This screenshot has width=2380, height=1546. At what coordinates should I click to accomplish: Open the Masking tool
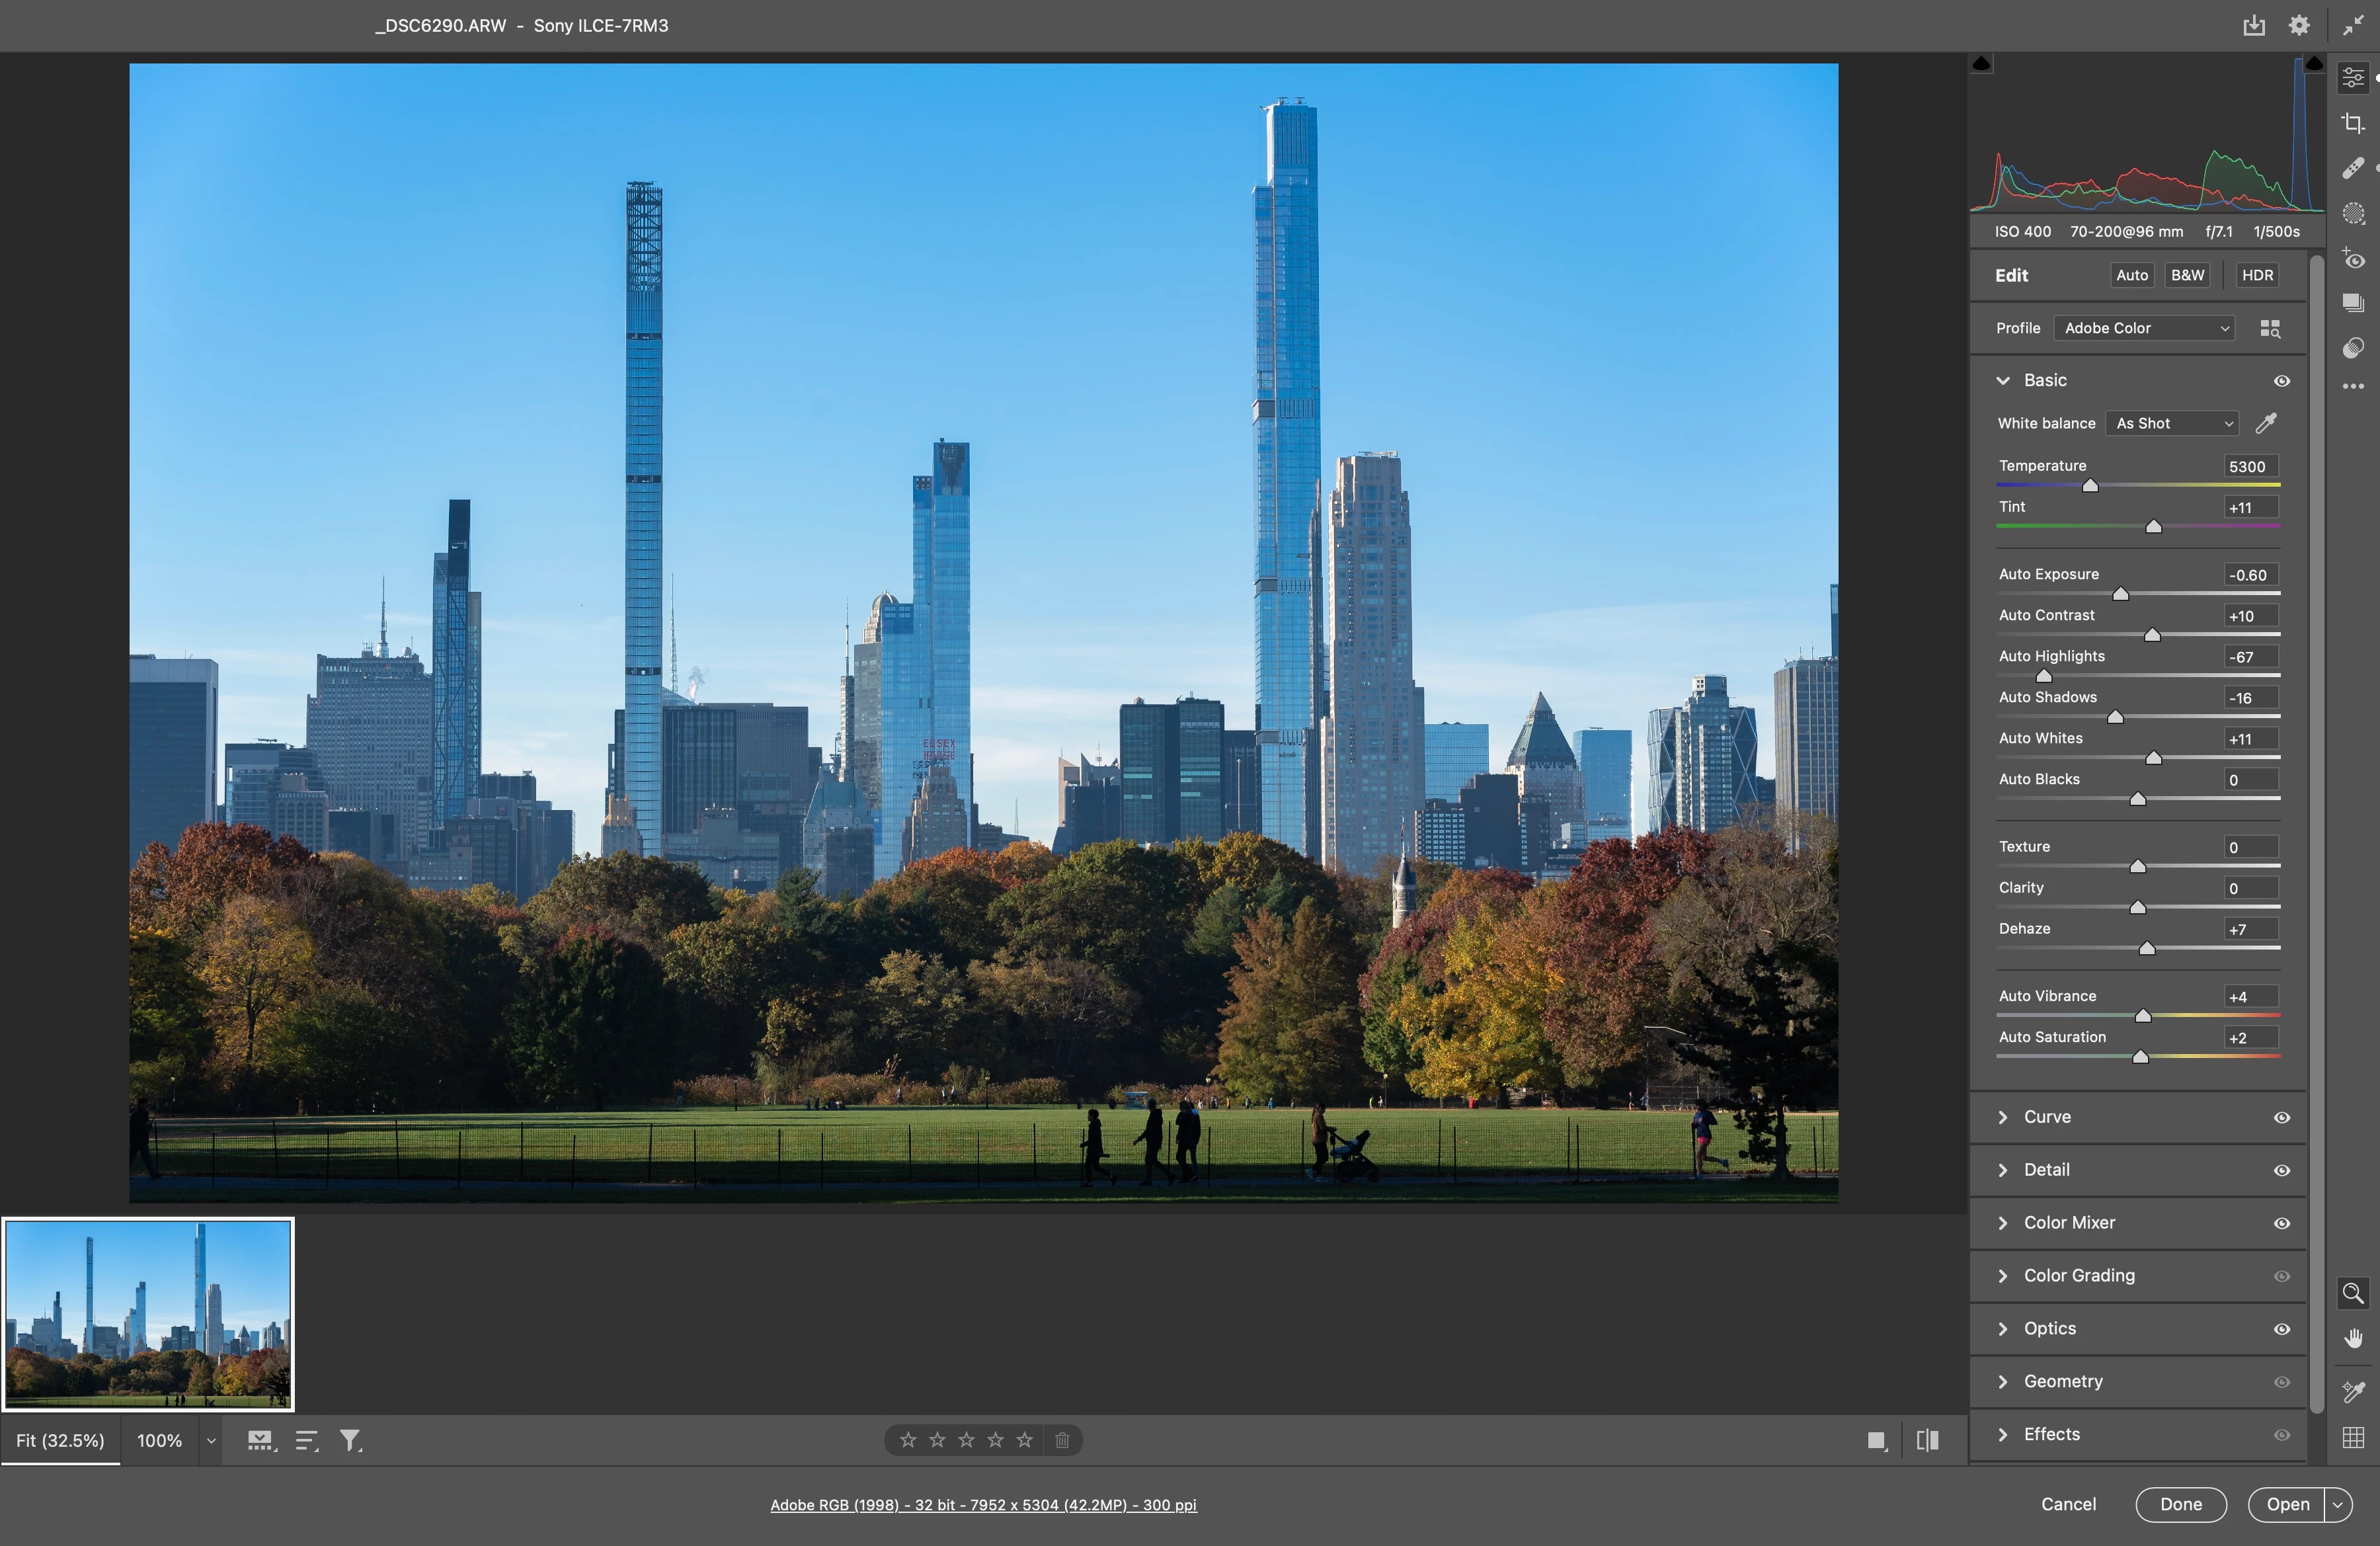coord(2353,213)
